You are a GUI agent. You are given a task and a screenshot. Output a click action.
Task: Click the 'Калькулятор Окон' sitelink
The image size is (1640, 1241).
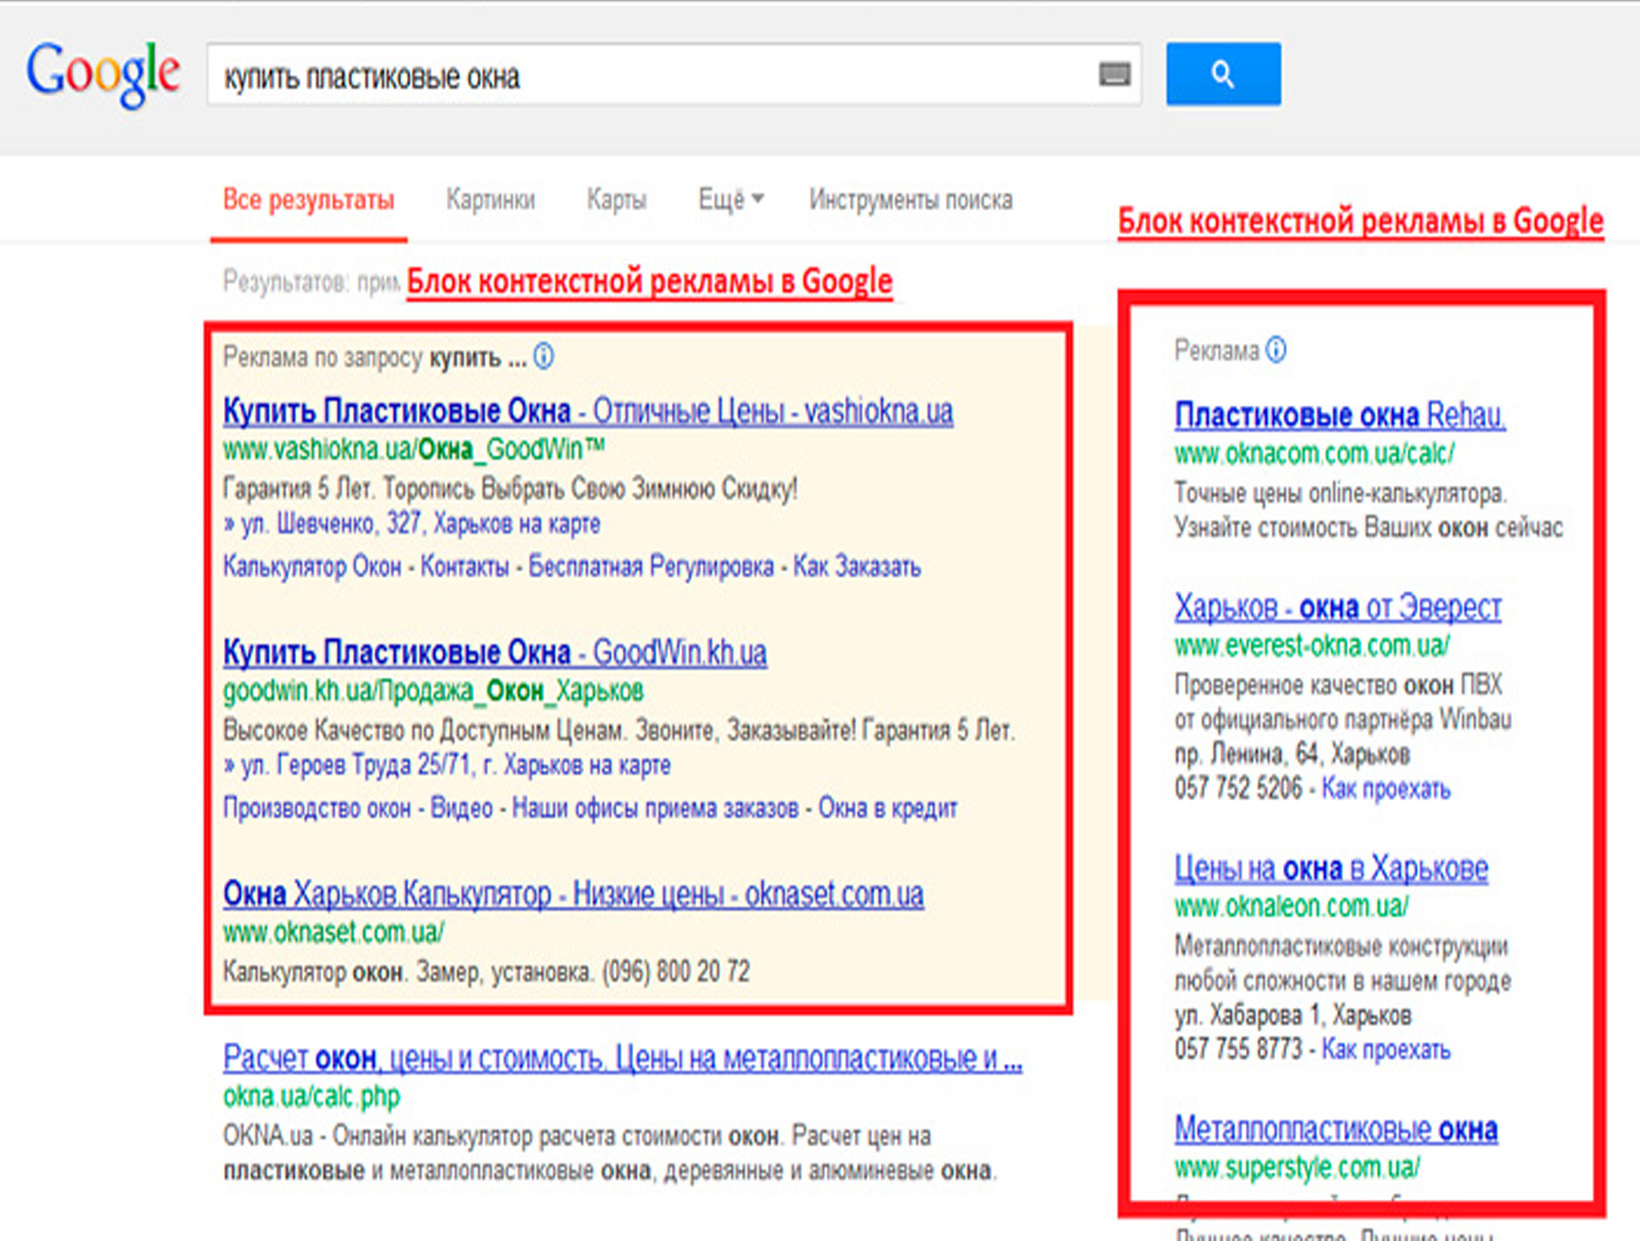click(x=312, y=567)
